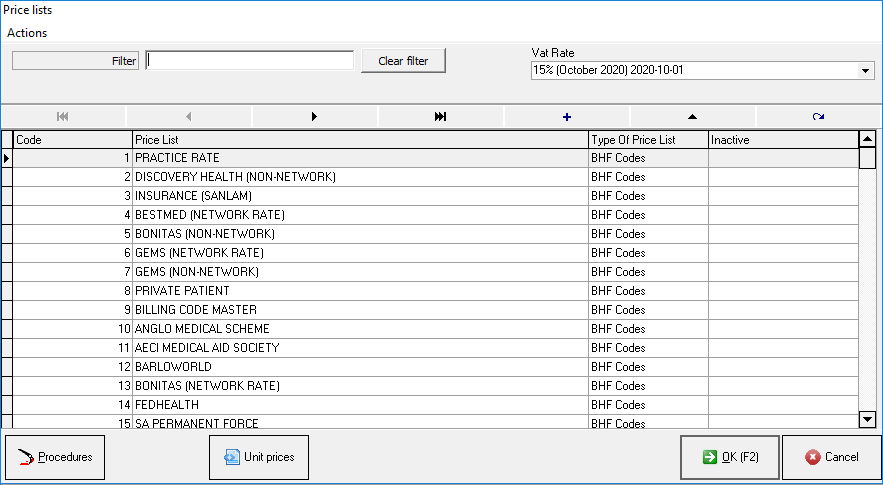Click in the Filter text field
This screenshot has height=485, width=883.
pos(249,60)
